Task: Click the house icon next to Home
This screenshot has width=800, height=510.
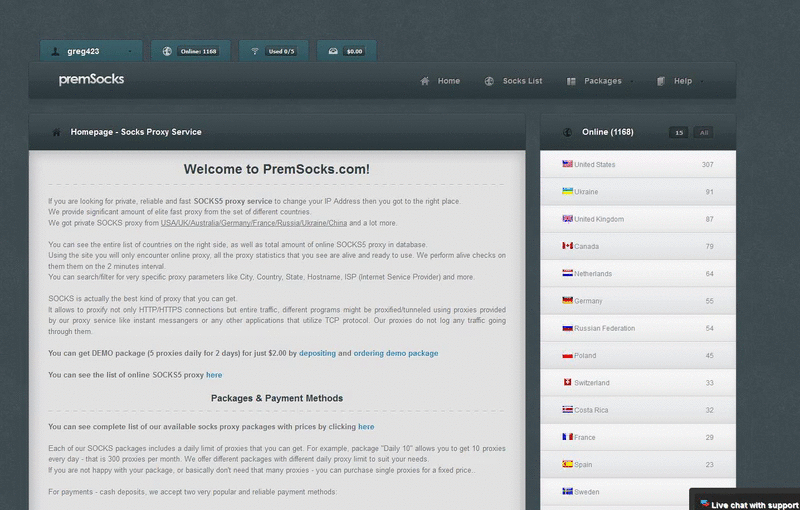Action: pyautogui.click(x=424, y=81)
